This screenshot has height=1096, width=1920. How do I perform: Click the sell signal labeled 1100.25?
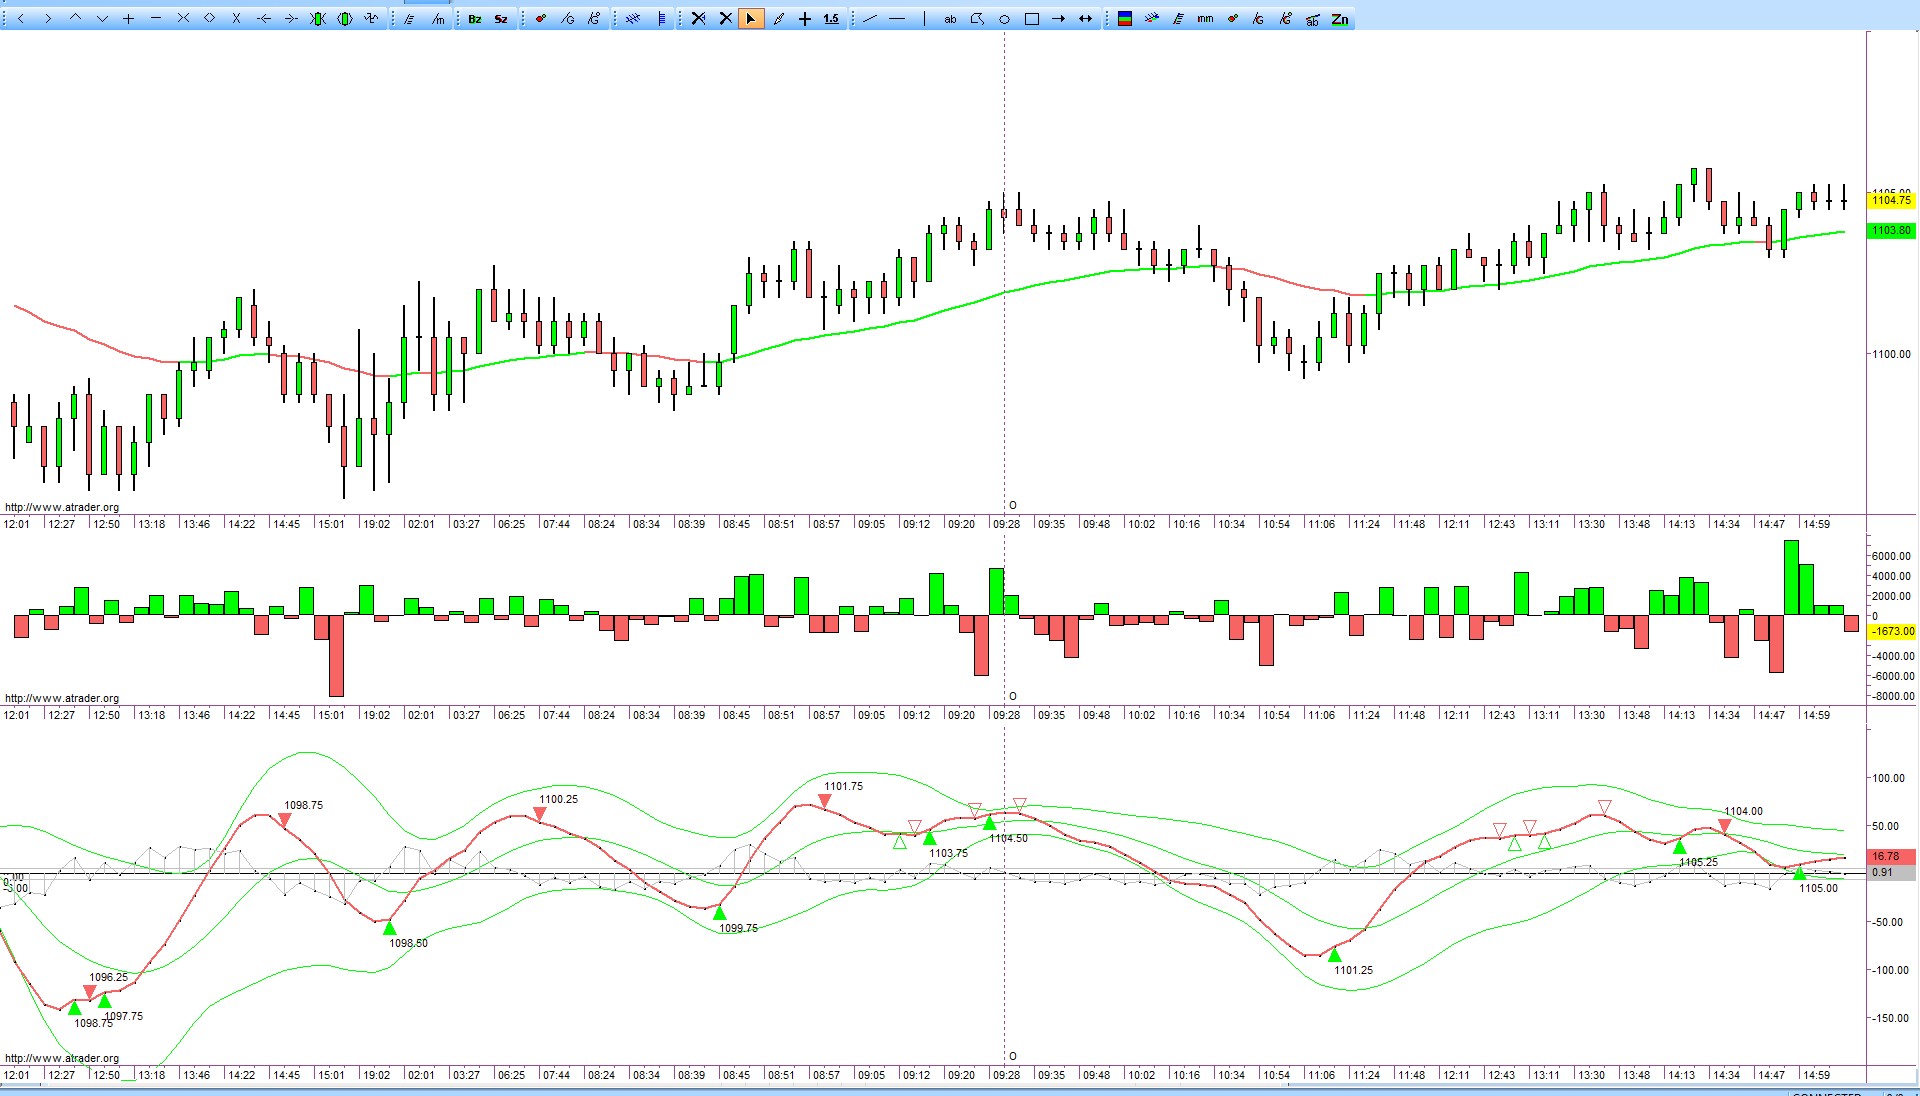pos(540,815)
